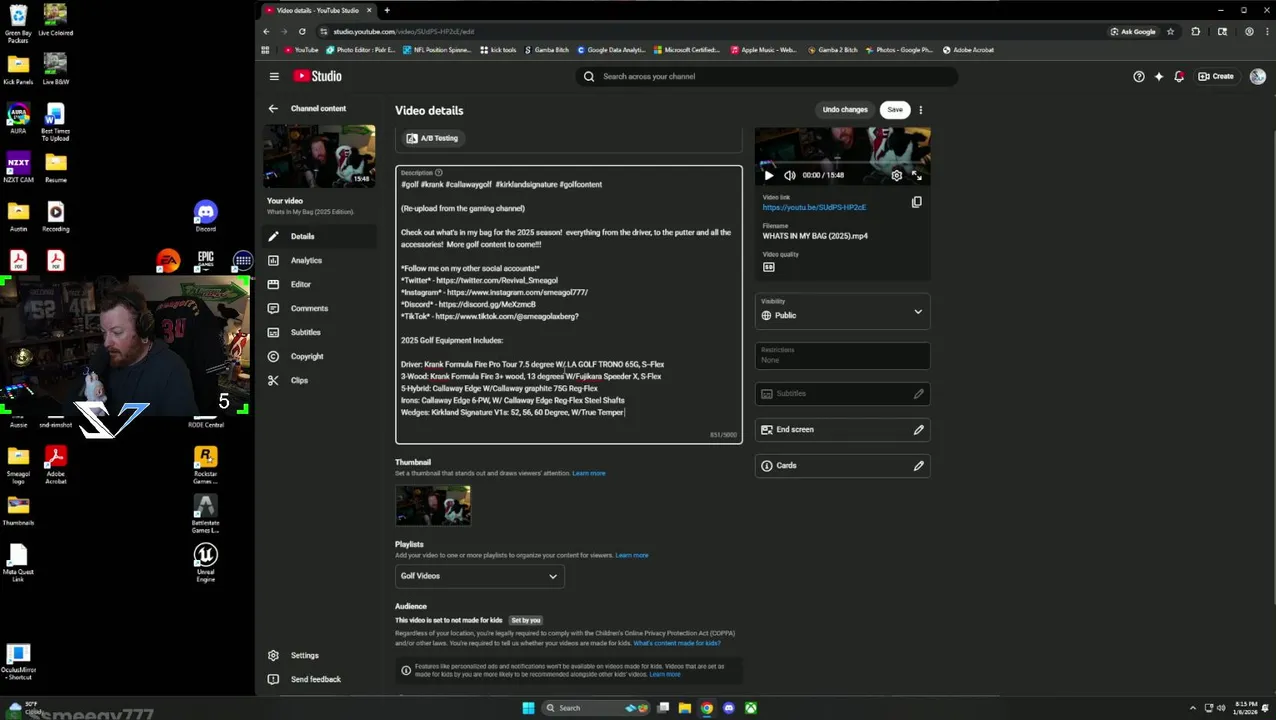Open the notifications bell
Screen dimensions: 1276x720
tap(1179, 76)
